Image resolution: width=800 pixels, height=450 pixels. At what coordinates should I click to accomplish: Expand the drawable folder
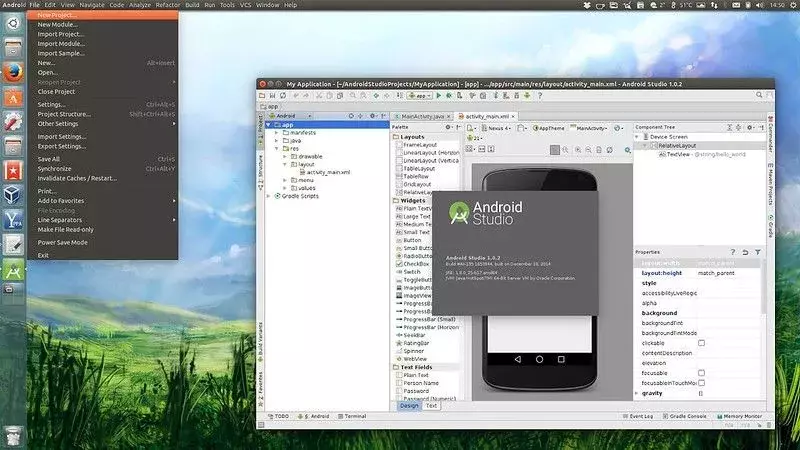click(285, 157)
